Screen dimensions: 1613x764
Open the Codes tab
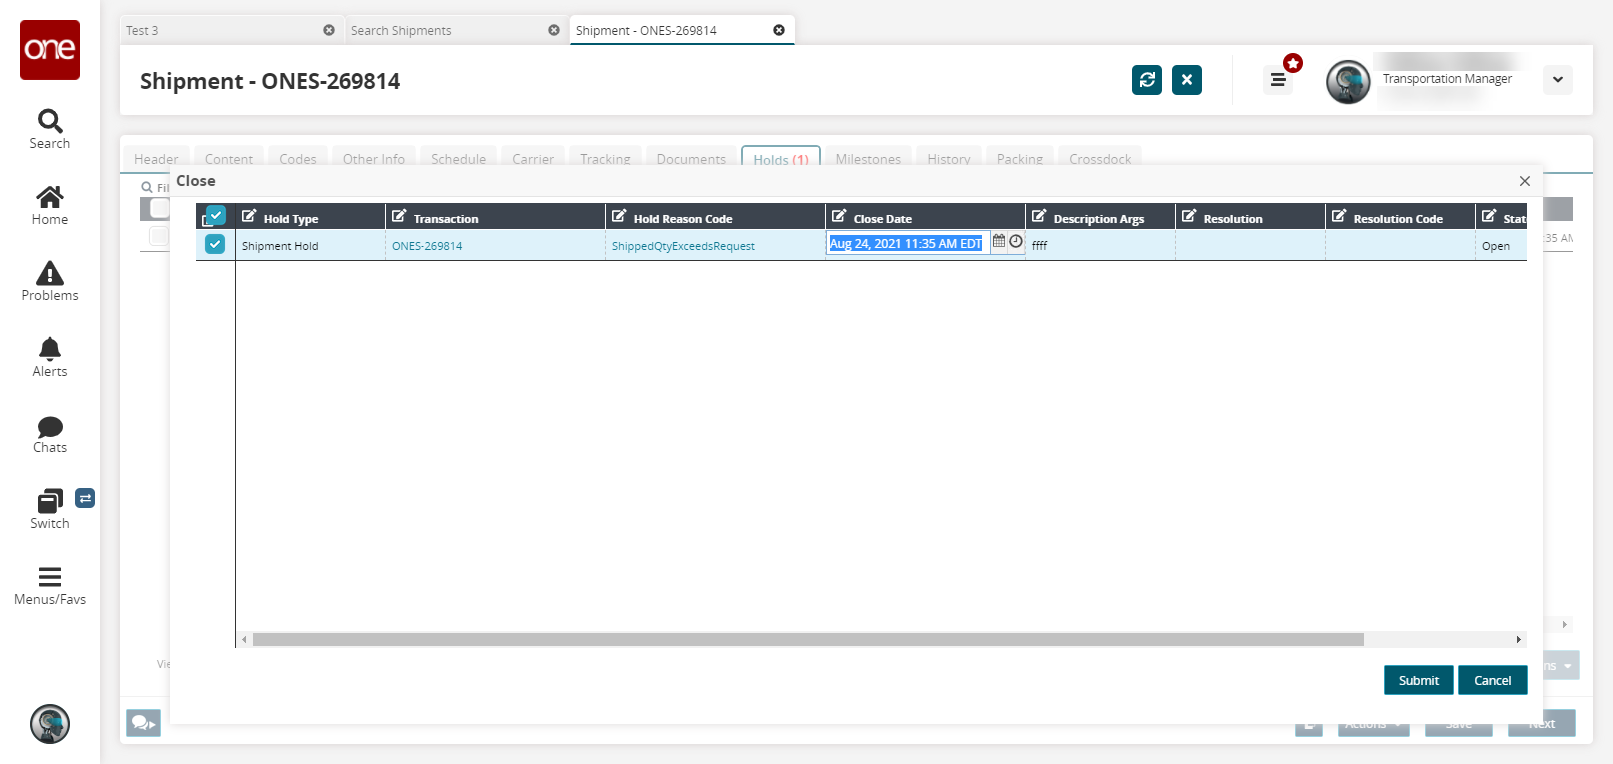click(x=298, y=159)
